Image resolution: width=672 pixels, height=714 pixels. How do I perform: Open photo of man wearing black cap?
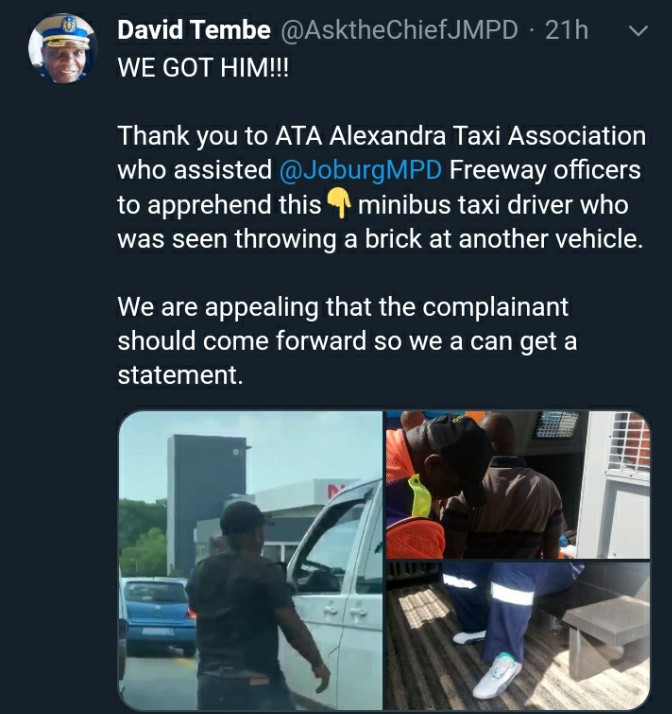518,484
